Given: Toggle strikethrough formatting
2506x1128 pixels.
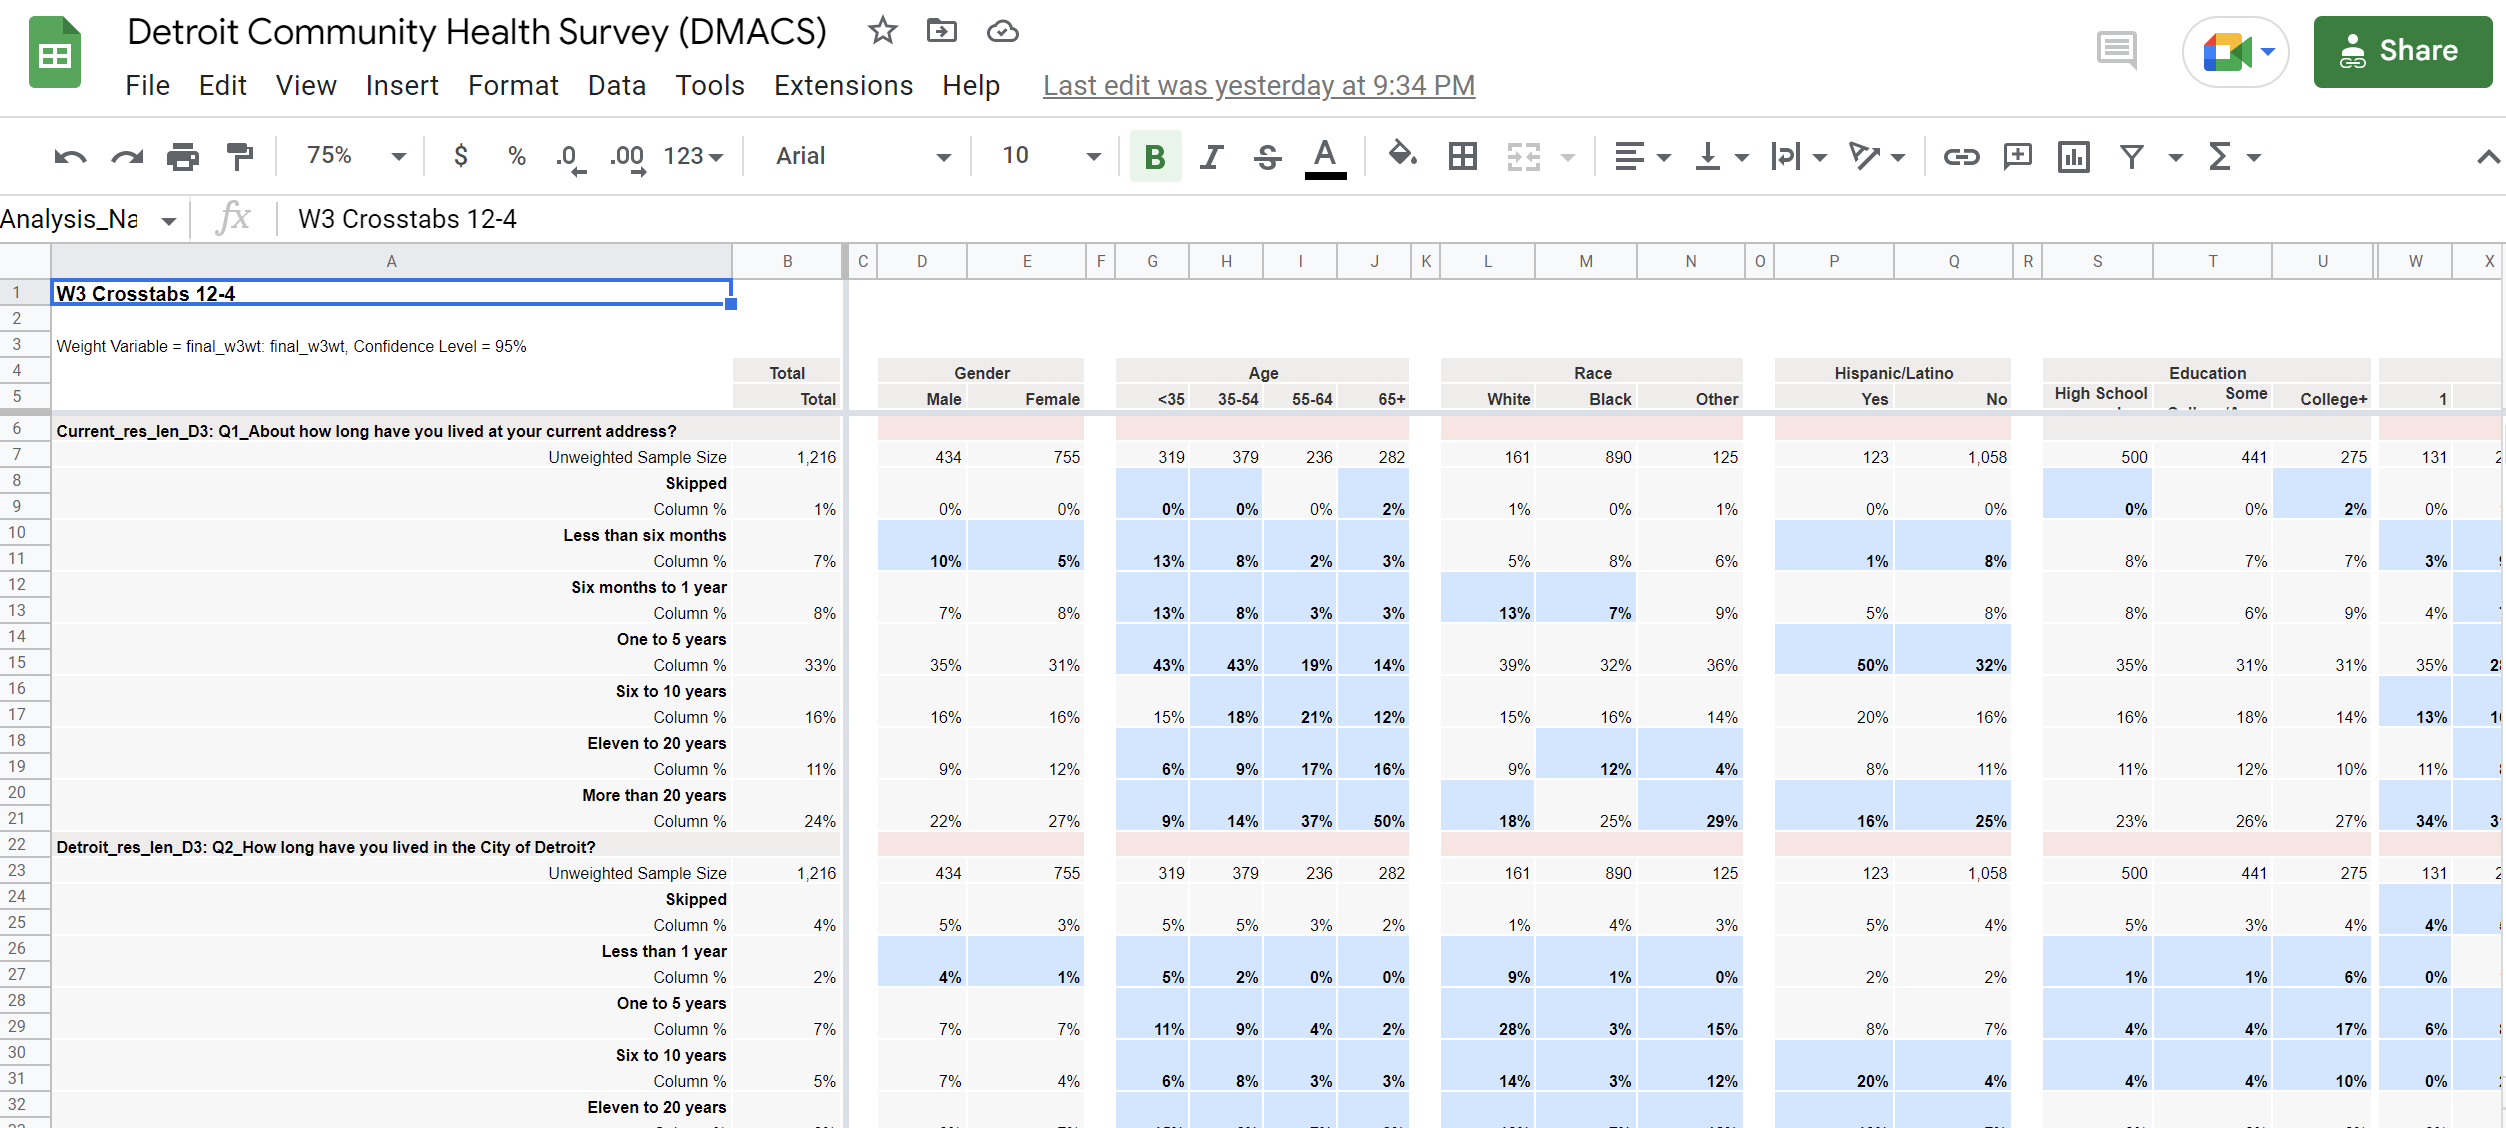Looking at the screenshot, I should pyautogui.click(x=1268, y=156).
